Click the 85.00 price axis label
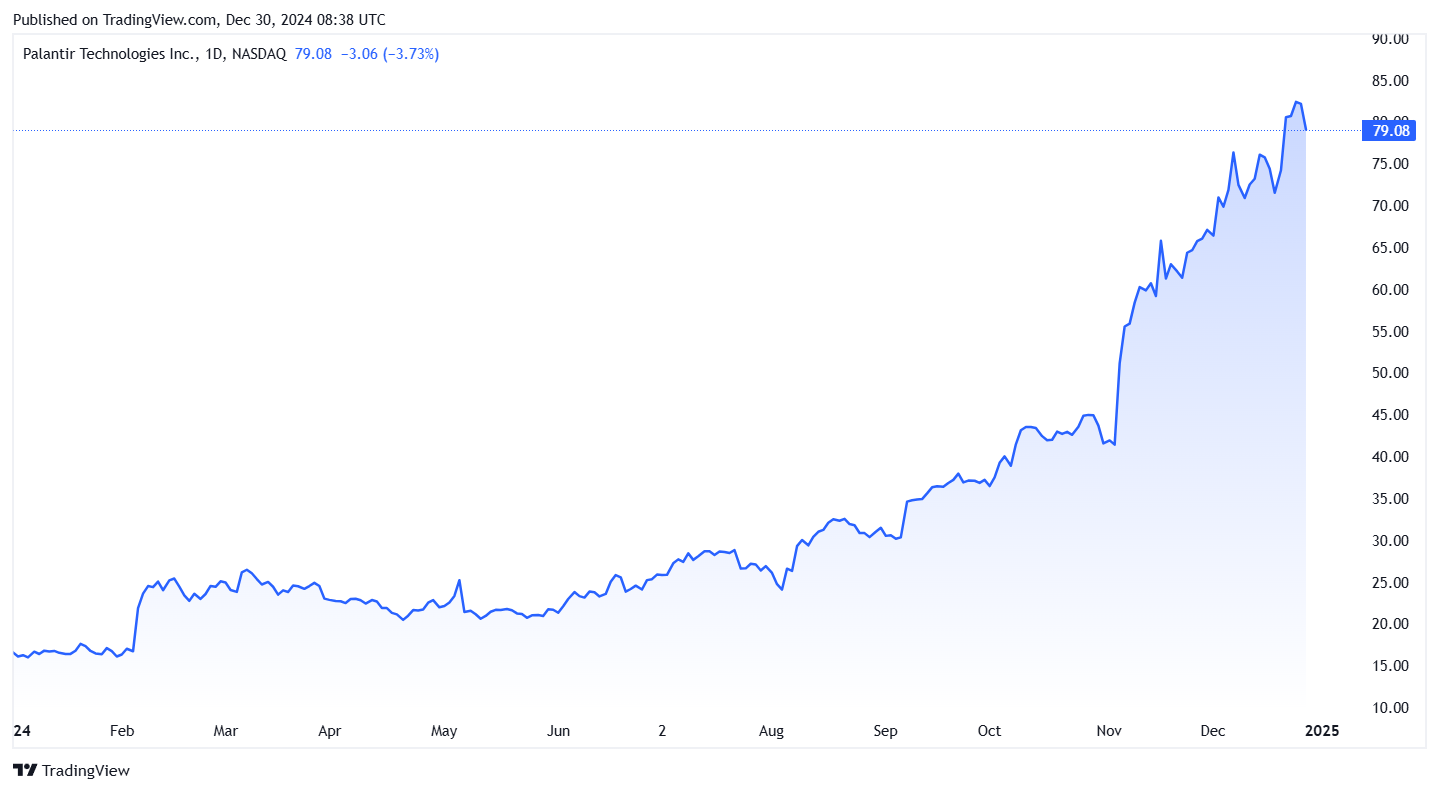This screenshot has width=1439, height=792. tap(1389, 81)
